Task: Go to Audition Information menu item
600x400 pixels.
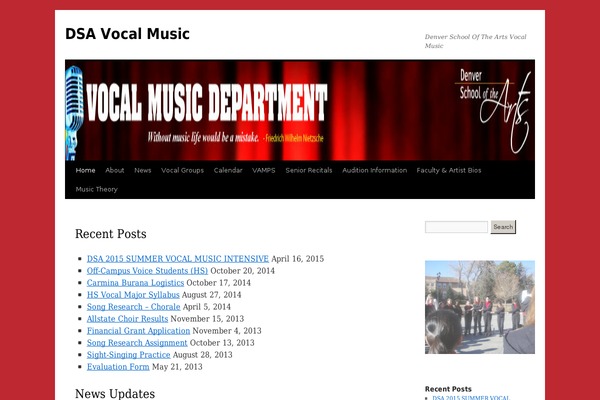Action: click(375, 170)
